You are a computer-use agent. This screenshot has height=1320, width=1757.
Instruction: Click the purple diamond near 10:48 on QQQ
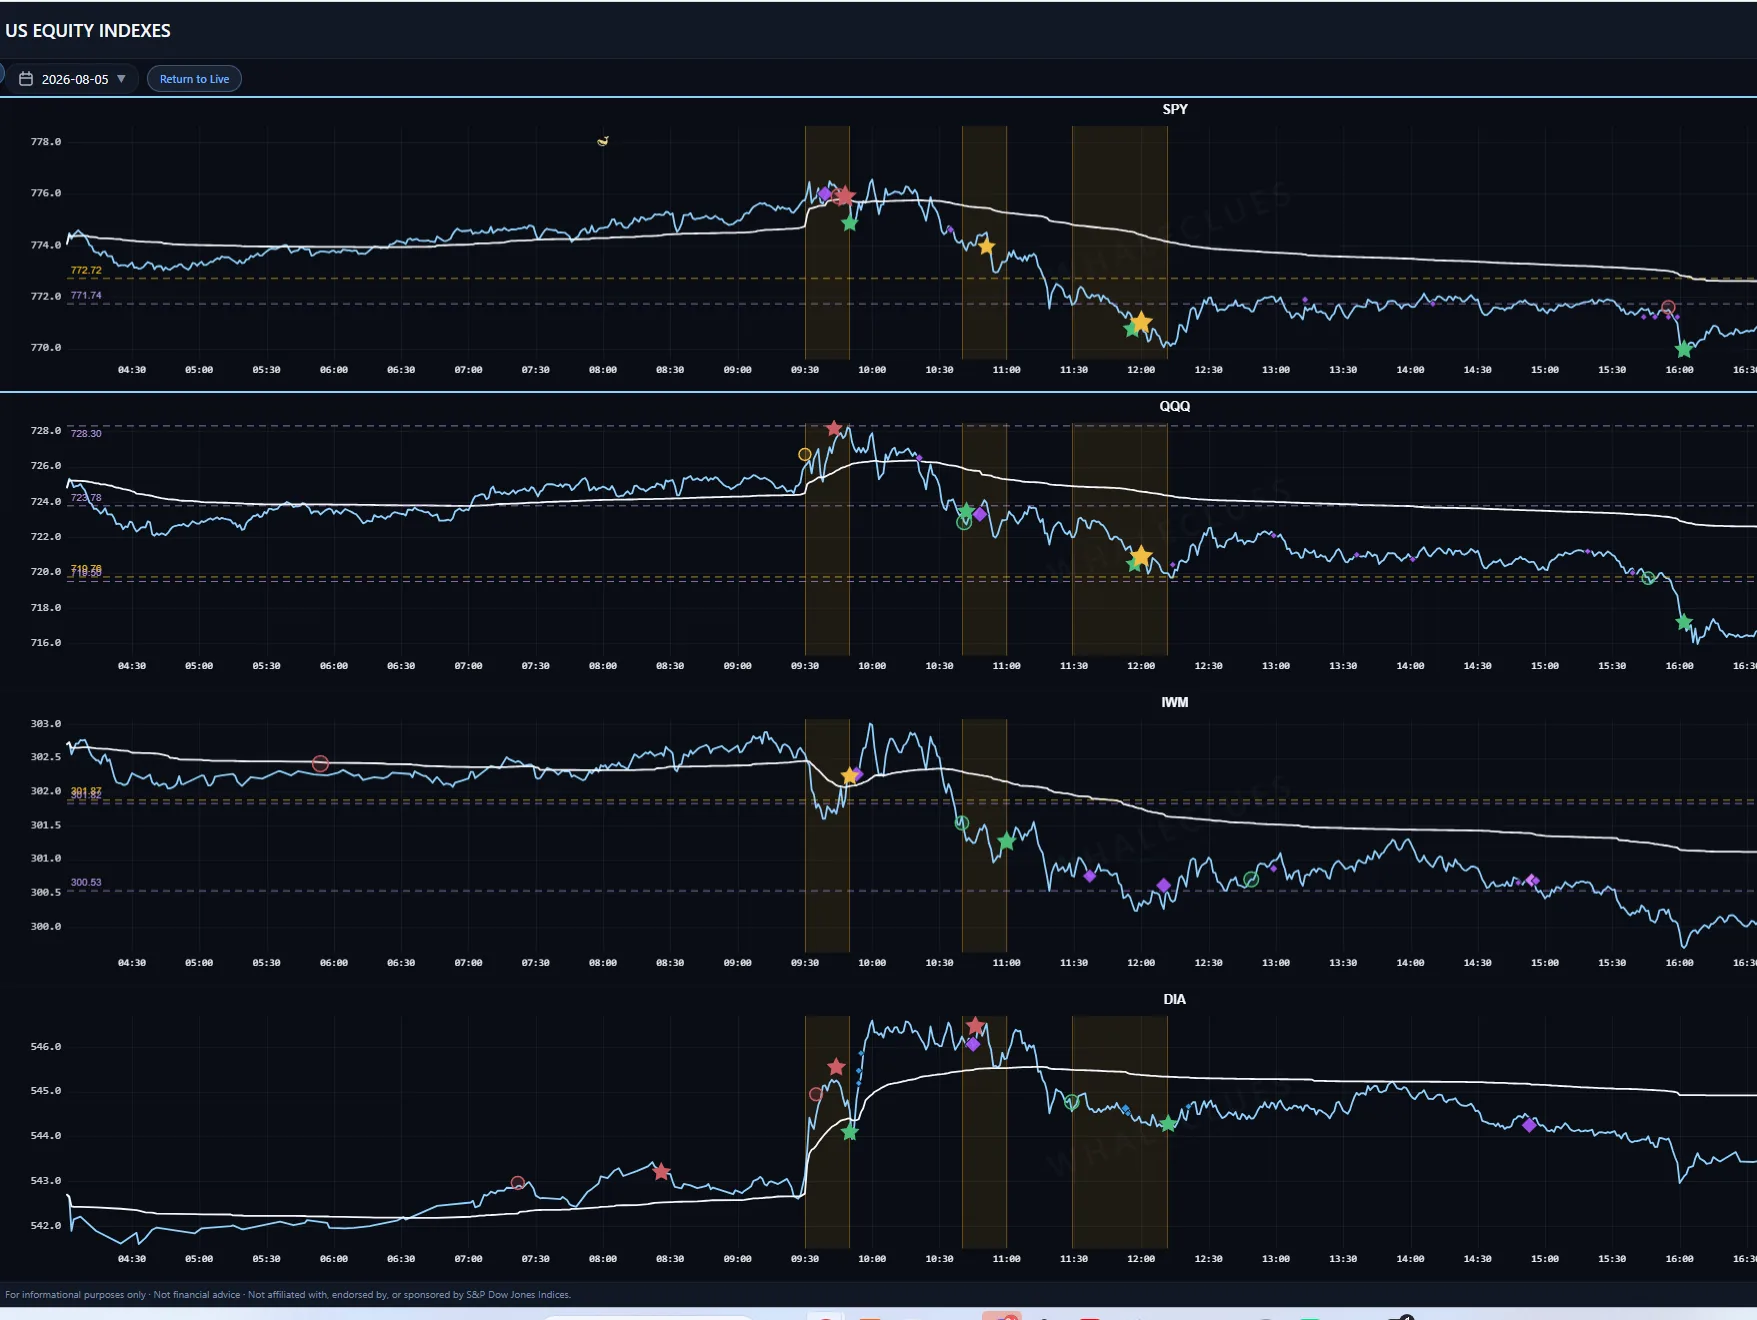coord(980,514)
